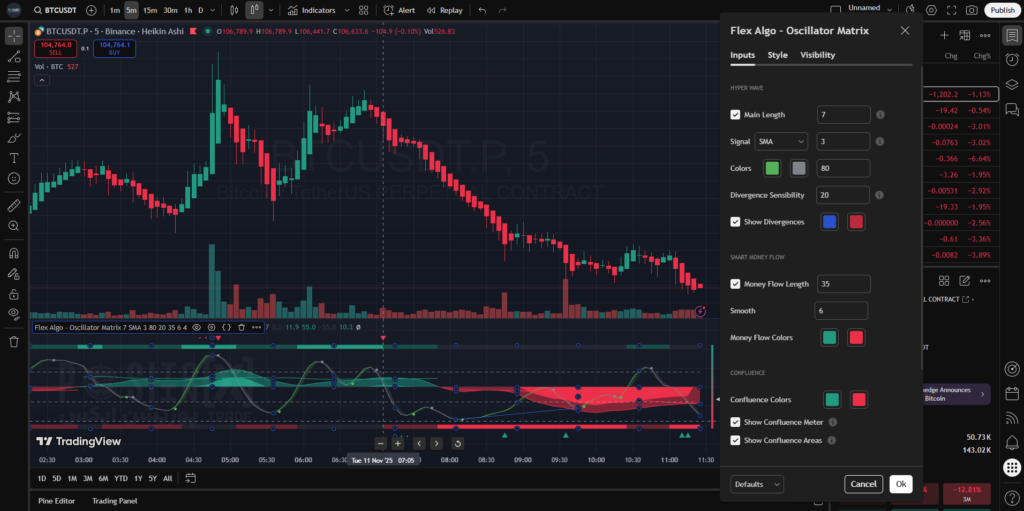Enter fullscreen chart mode

point(952,10)
